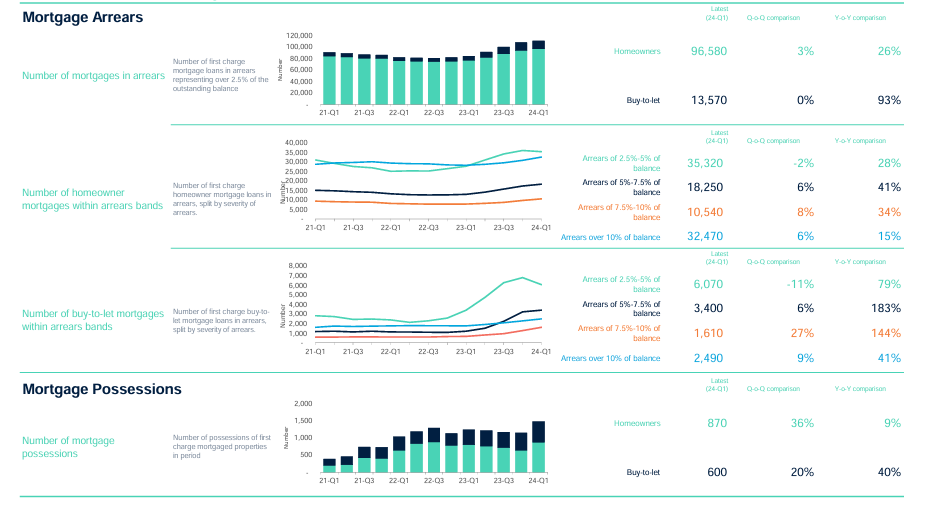This screenshot has width=934, height=517.
Task: Select buy-to-let value 3,400
Action: click(x=708, y=308)
